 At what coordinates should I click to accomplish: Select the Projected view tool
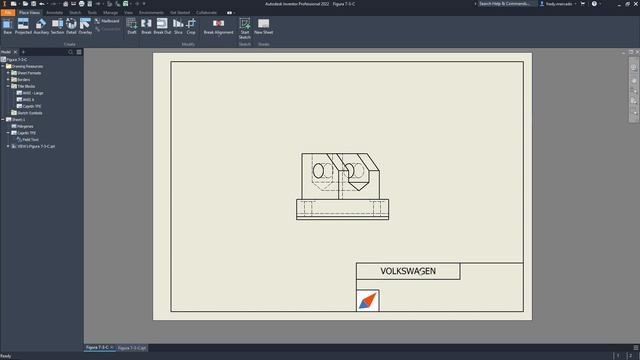tap(23, 26)
